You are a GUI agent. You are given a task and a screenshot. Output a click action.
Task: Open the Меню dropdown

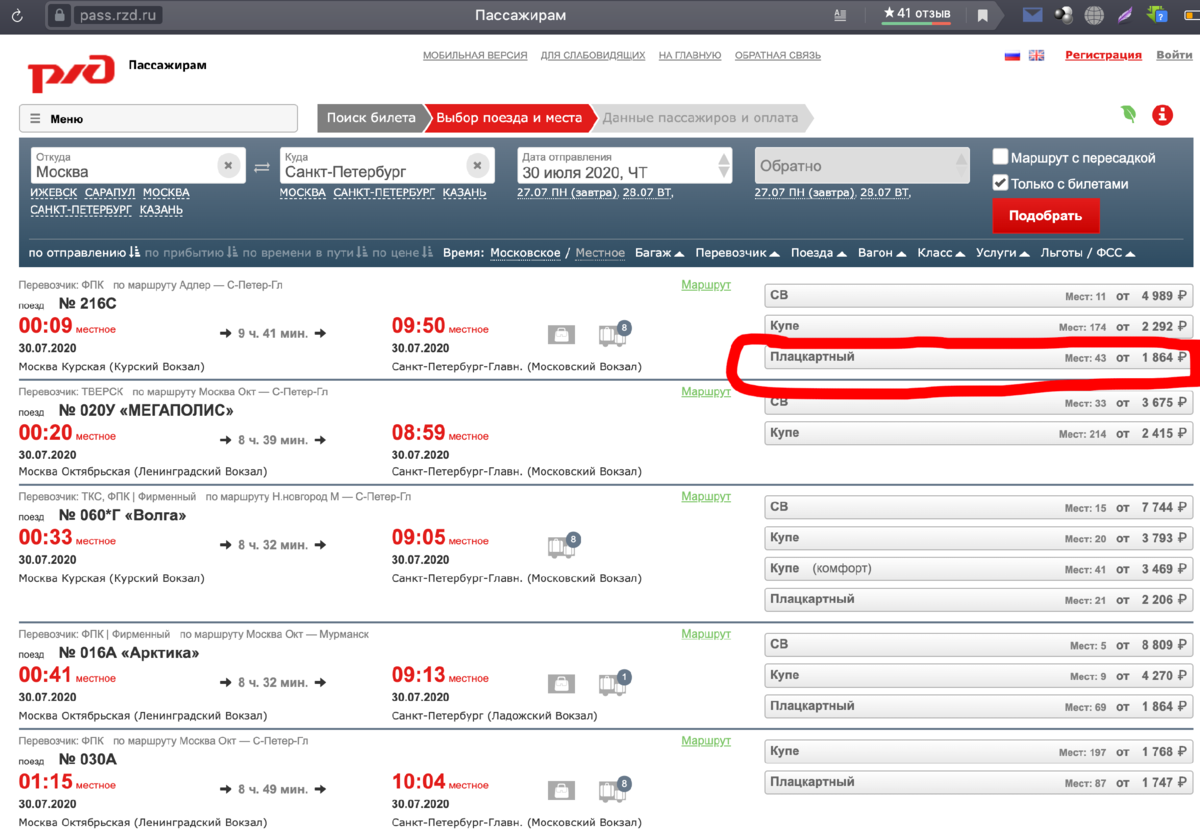[158, 118]
